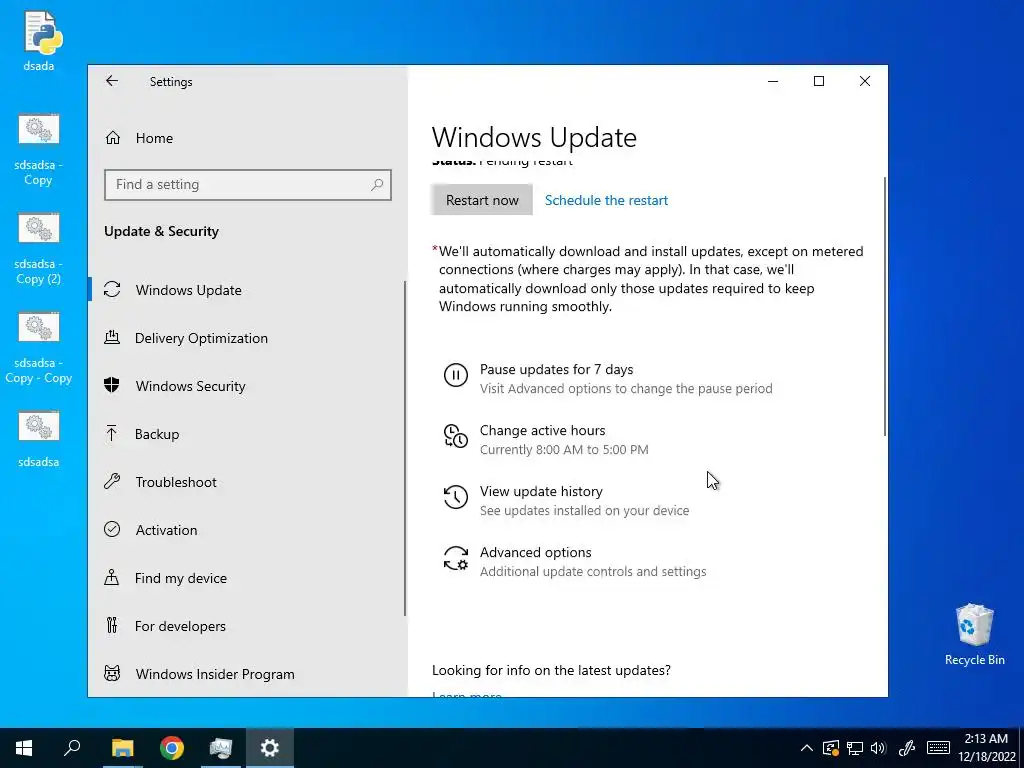Screen dimensions: 1024x768
Task: Go to Settings Home
Action: (154, 138)
